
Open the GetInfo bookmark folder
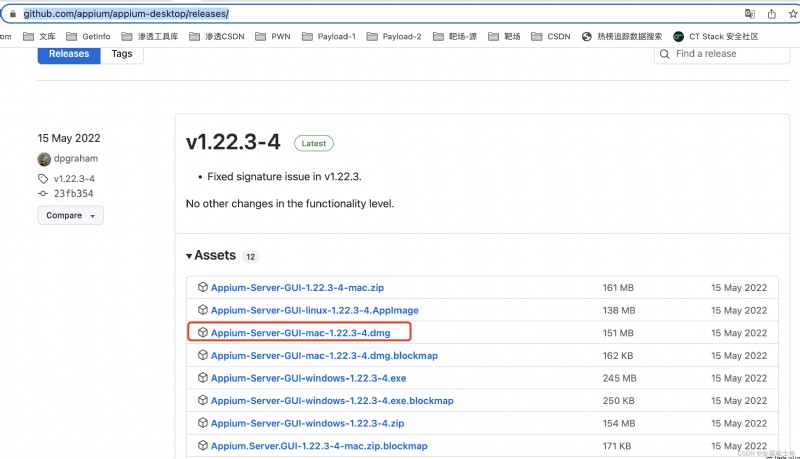tap(88, 36)
